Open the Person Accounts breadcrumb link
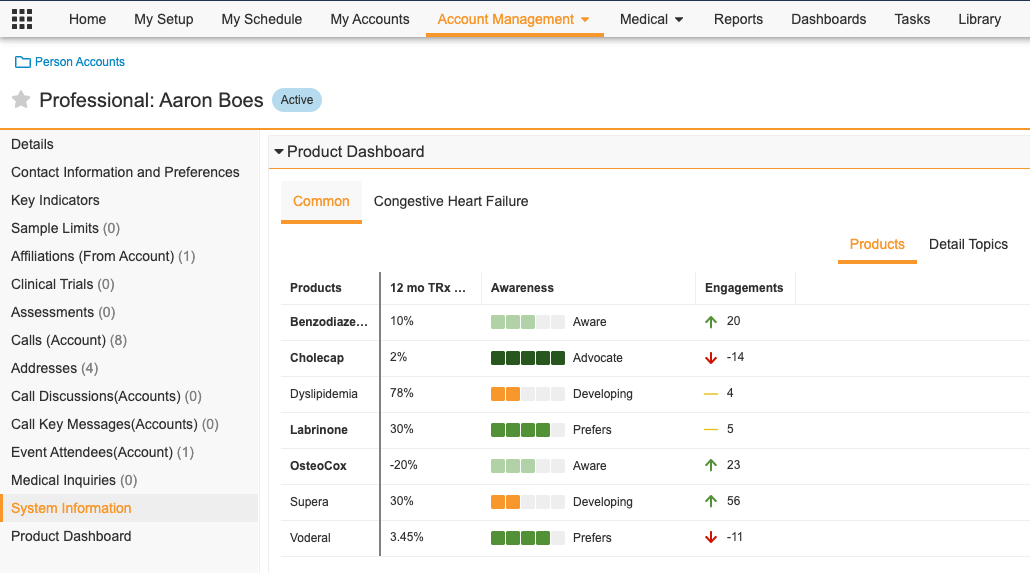 pos(80,62)
